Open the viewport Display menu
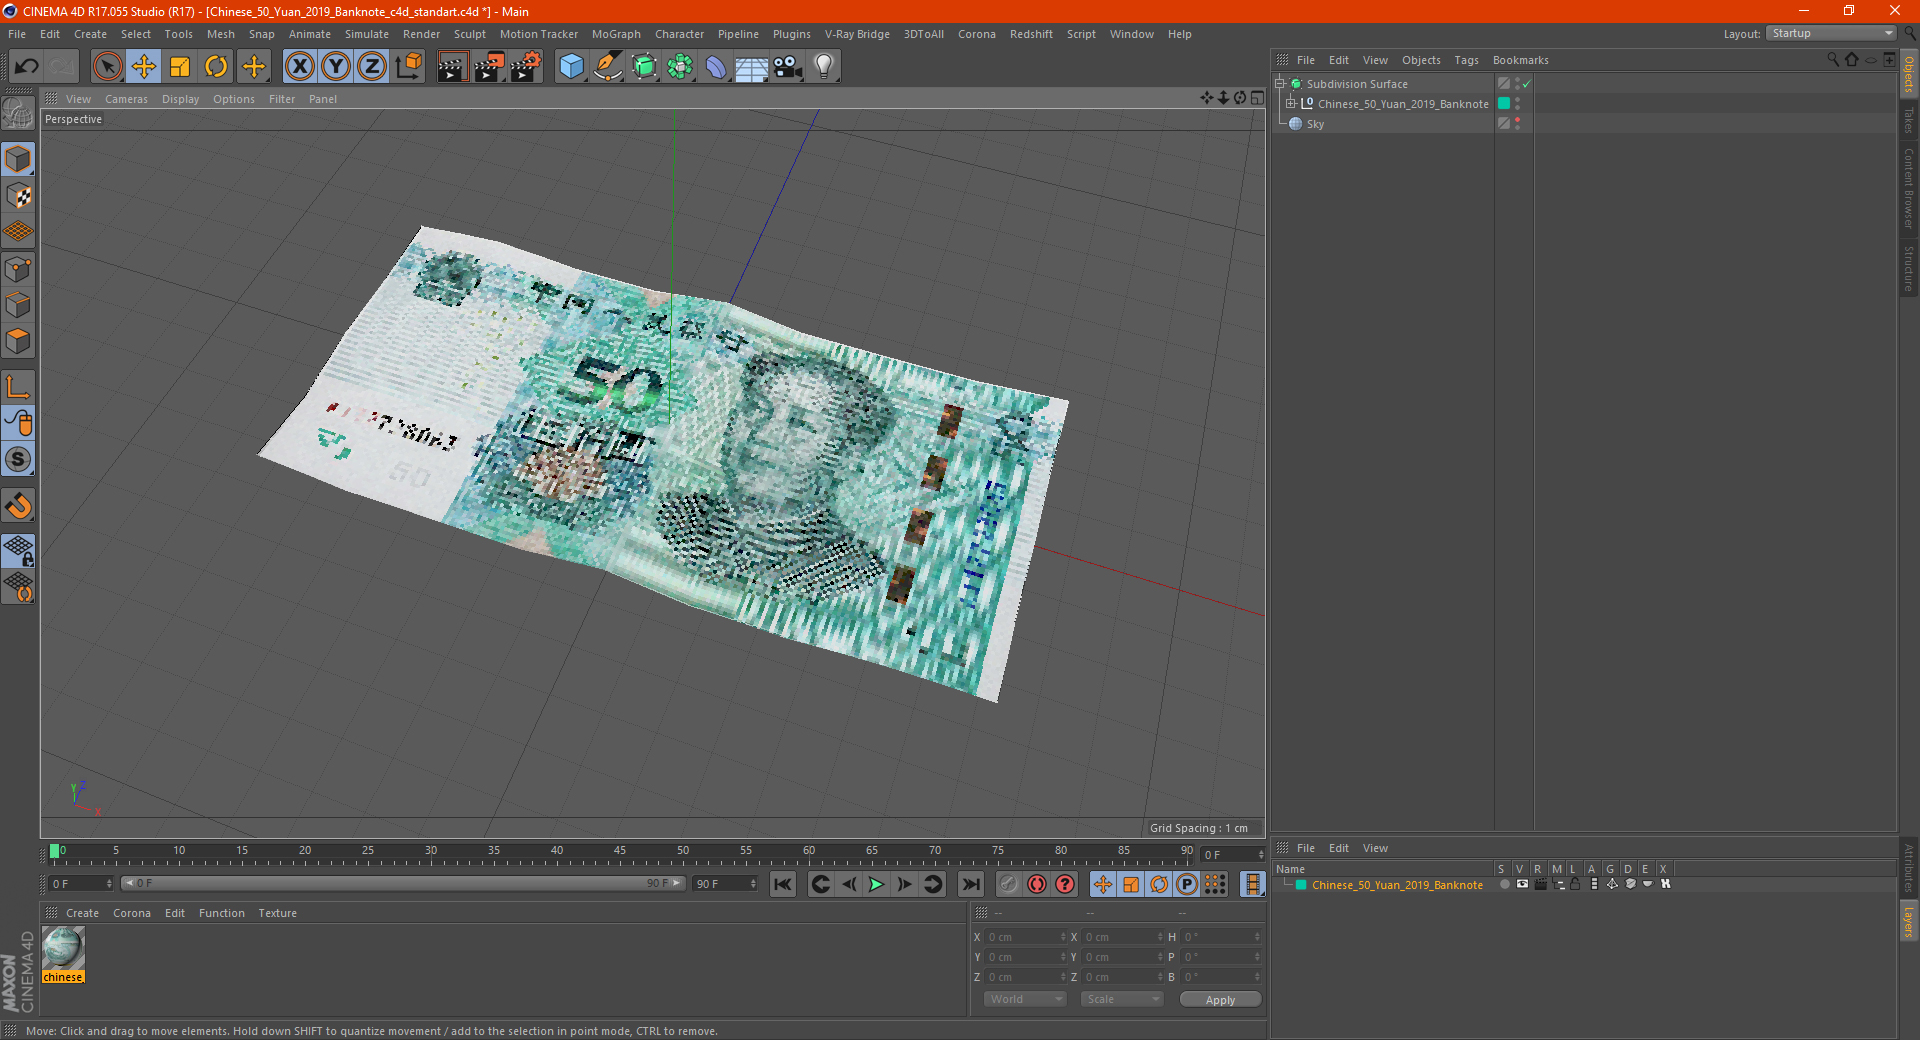 180,99
